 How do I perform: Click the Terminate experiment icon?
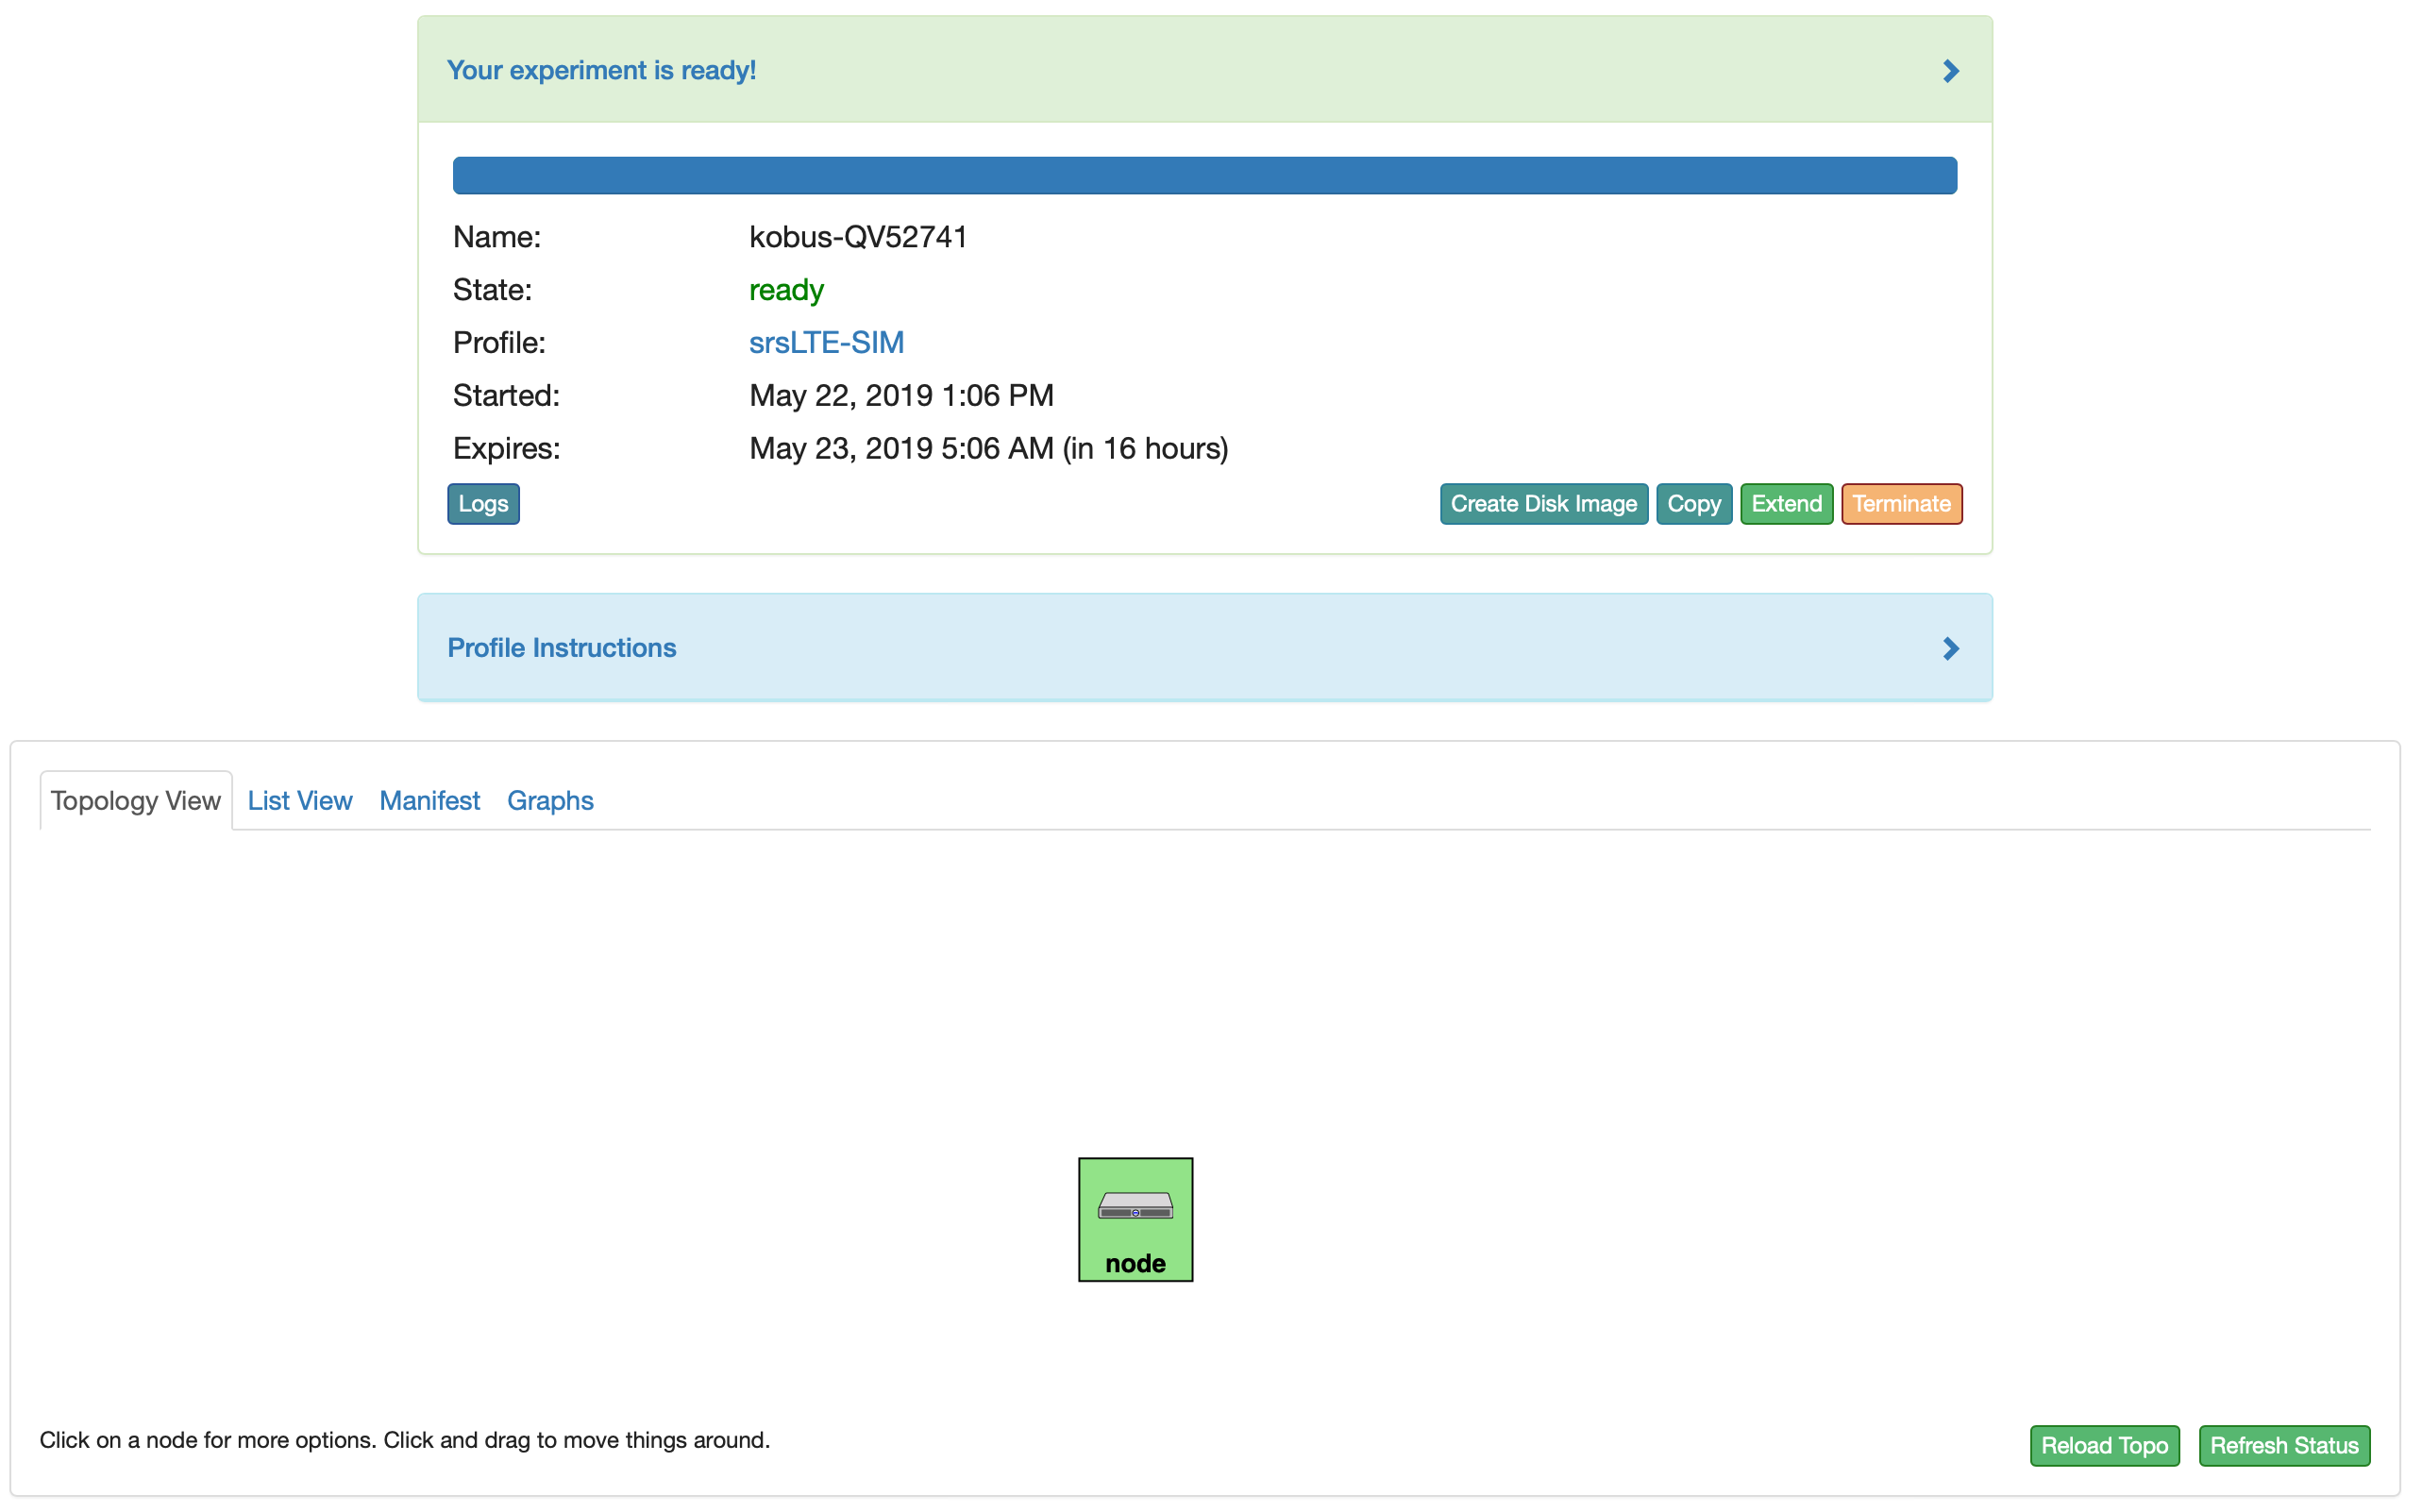[x=1901, y=503]
